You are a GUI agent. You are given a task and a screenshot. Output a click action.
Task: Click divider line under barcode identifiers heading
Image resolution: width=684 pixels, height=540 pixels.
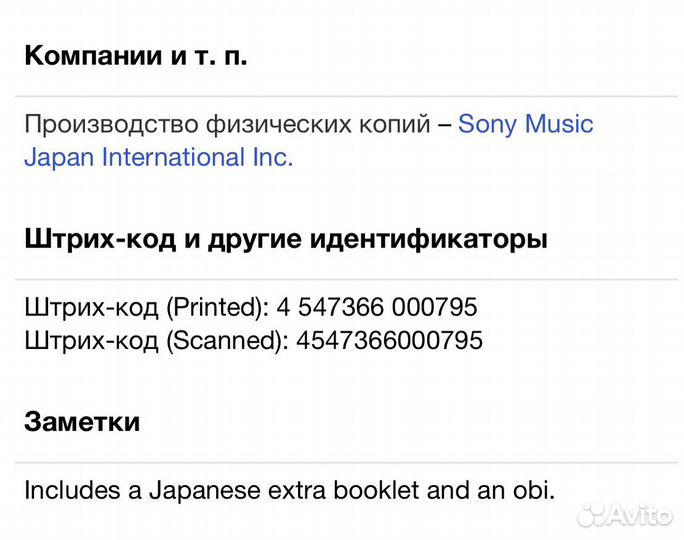pos(342,279)
